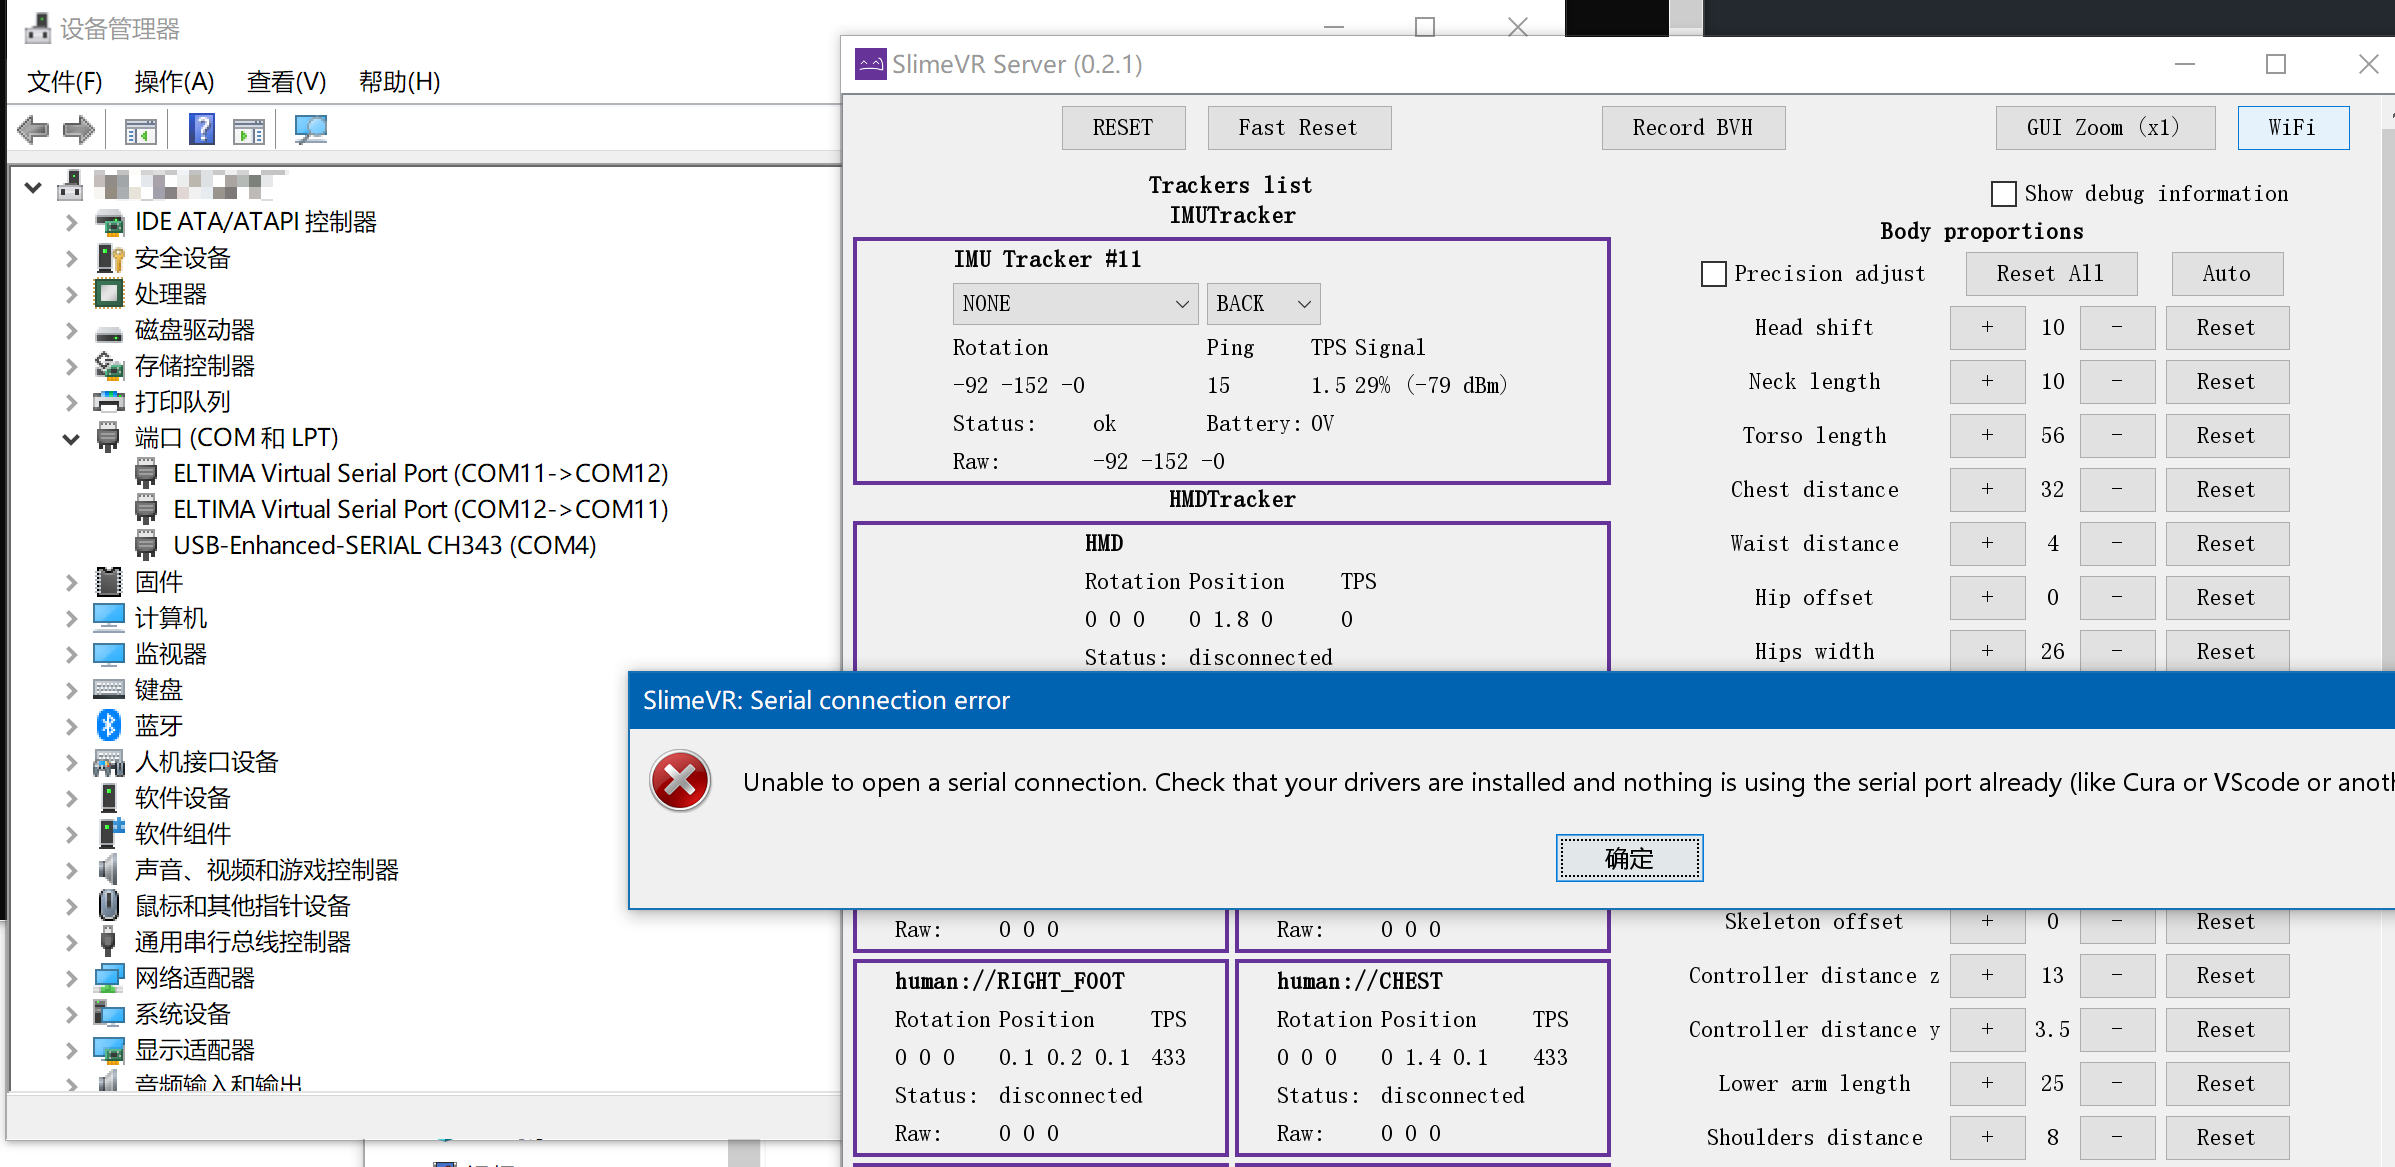Open the 文件(F) menu
The width and height of the screenshot is (2395, 1167).
pos(65,81)
